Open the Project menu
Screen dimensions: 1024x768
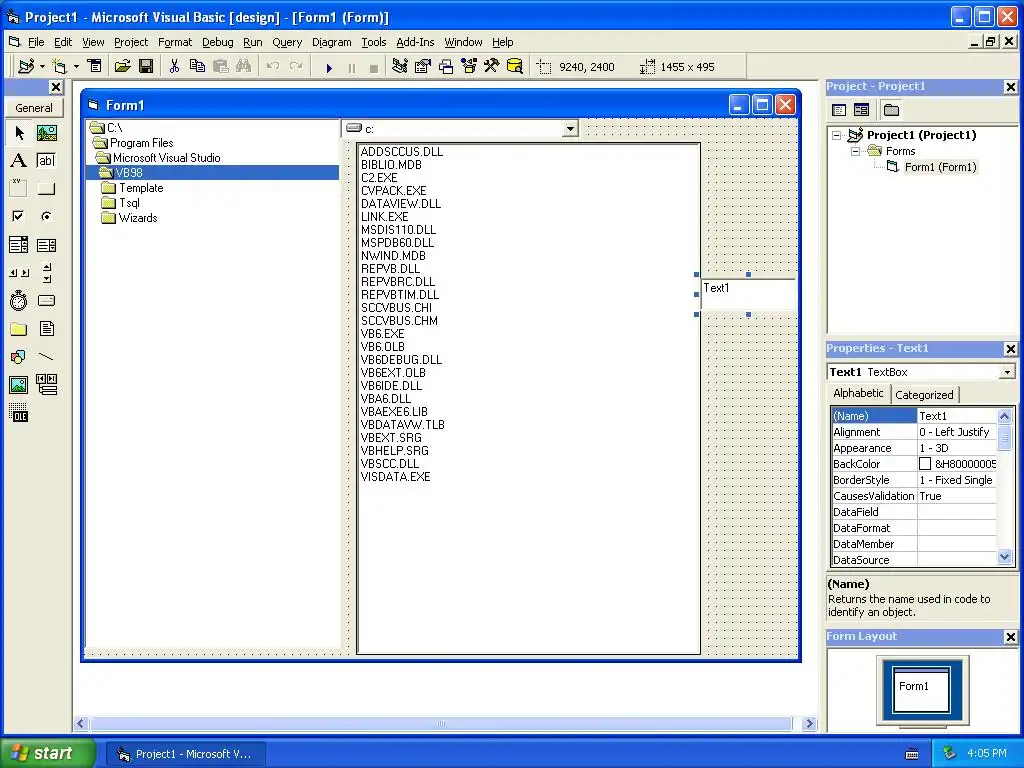tap(131, 42)
